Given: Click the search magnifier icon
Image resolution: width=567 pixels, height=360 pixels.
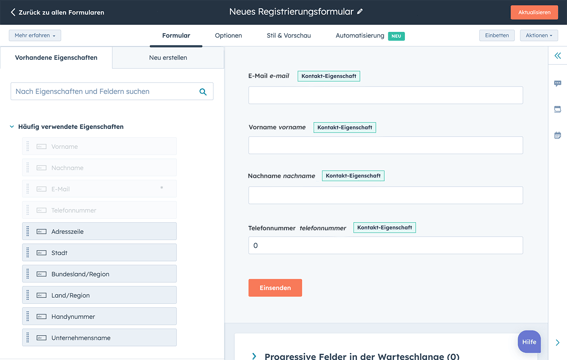Looking at the screenshot, I should (203, 92).
